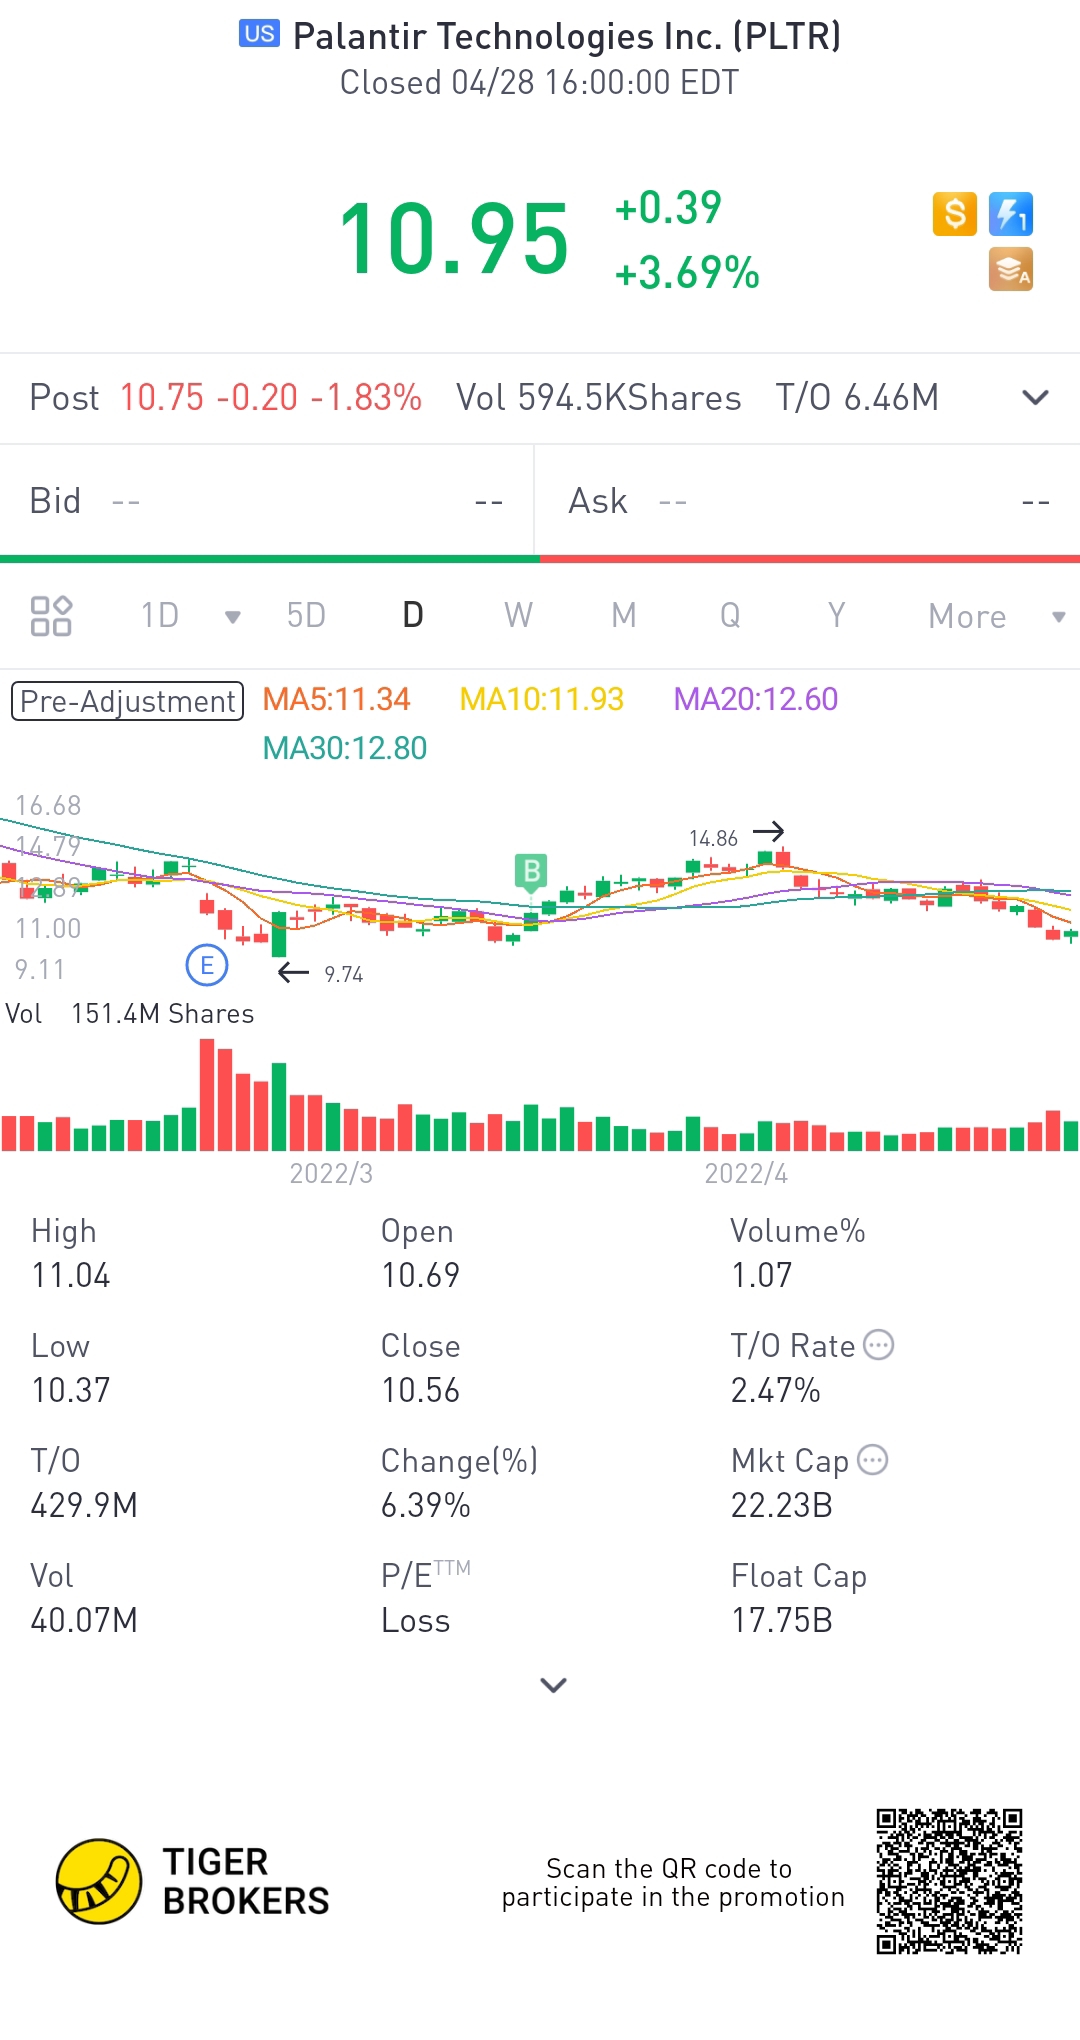Tap the blue lightning bolt icon
Image resolution: width=1080 pixels, height=2040 pixels.
[x=1011, y=214]
